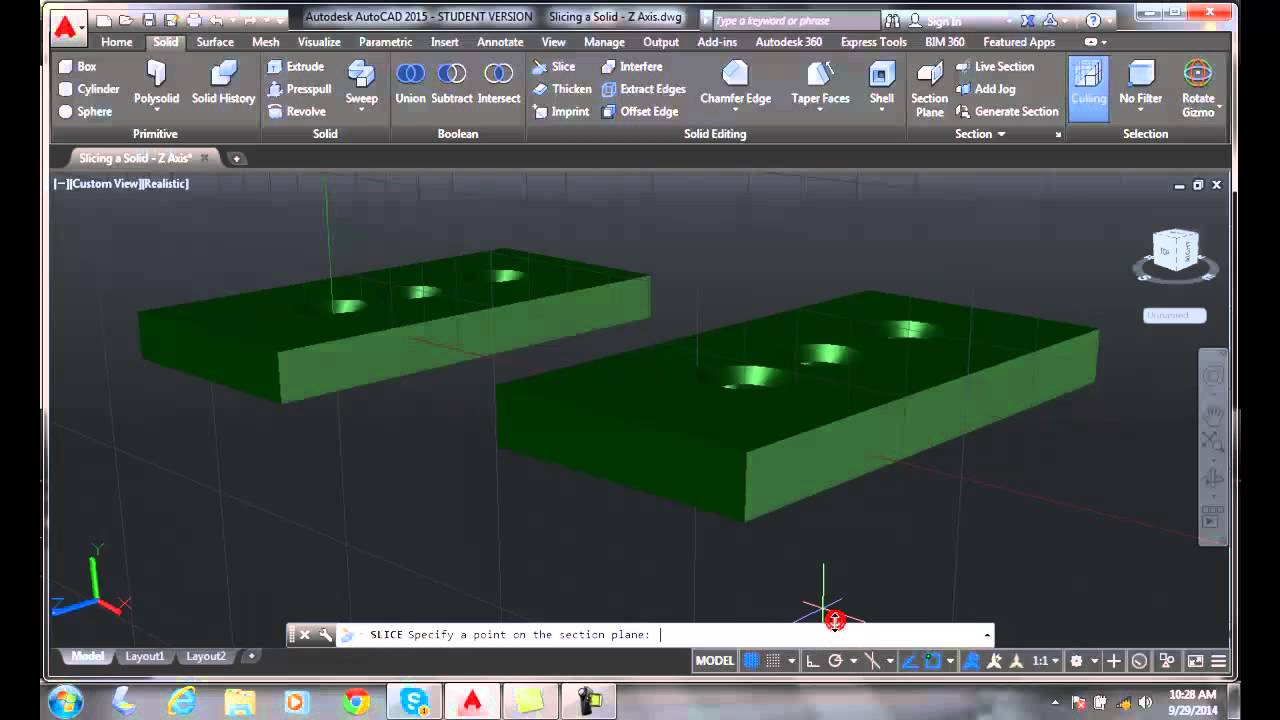Activate the Shell tool
The image size is (1280, 720).
[x=881, y=80]
